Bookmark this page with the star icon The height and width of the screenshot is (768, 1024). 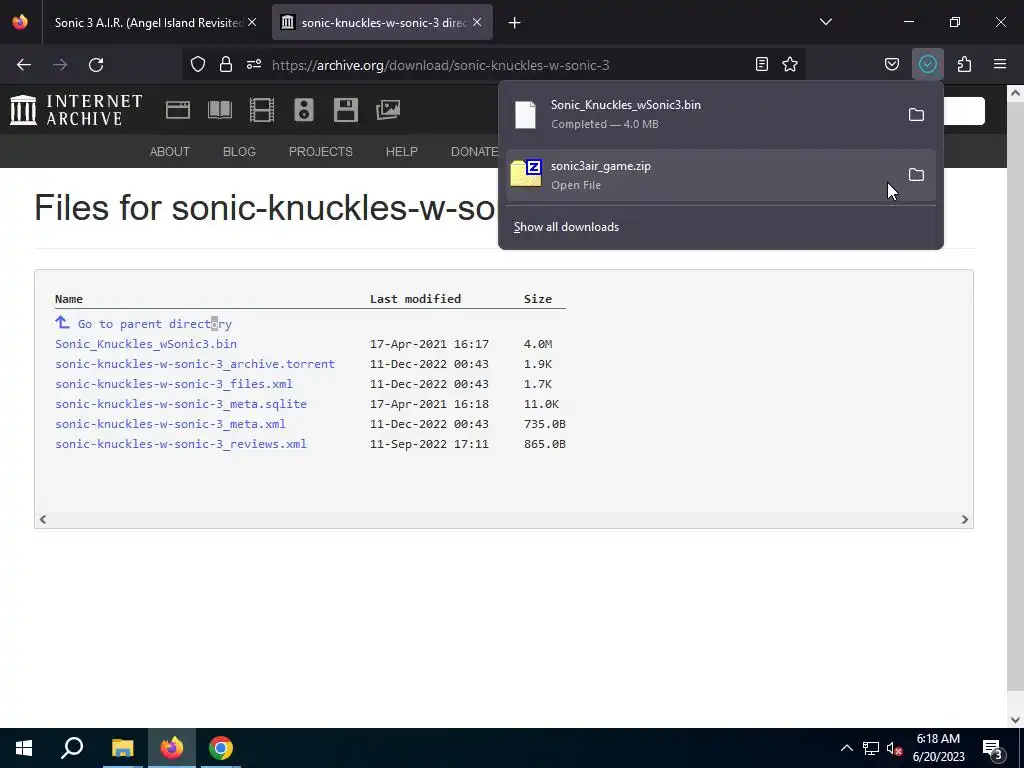[x=790, y=64]
